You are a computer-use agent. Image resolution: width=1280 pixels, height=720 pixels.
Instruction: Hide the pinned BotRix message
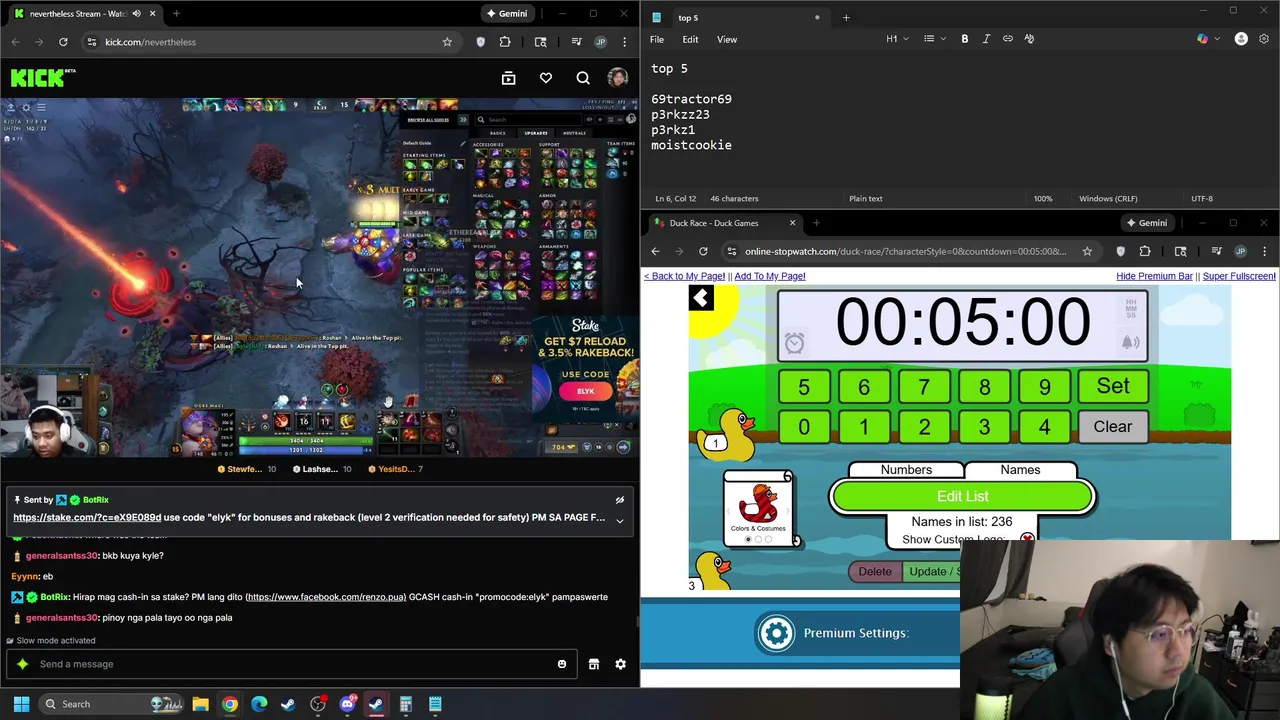click(620, 500)
